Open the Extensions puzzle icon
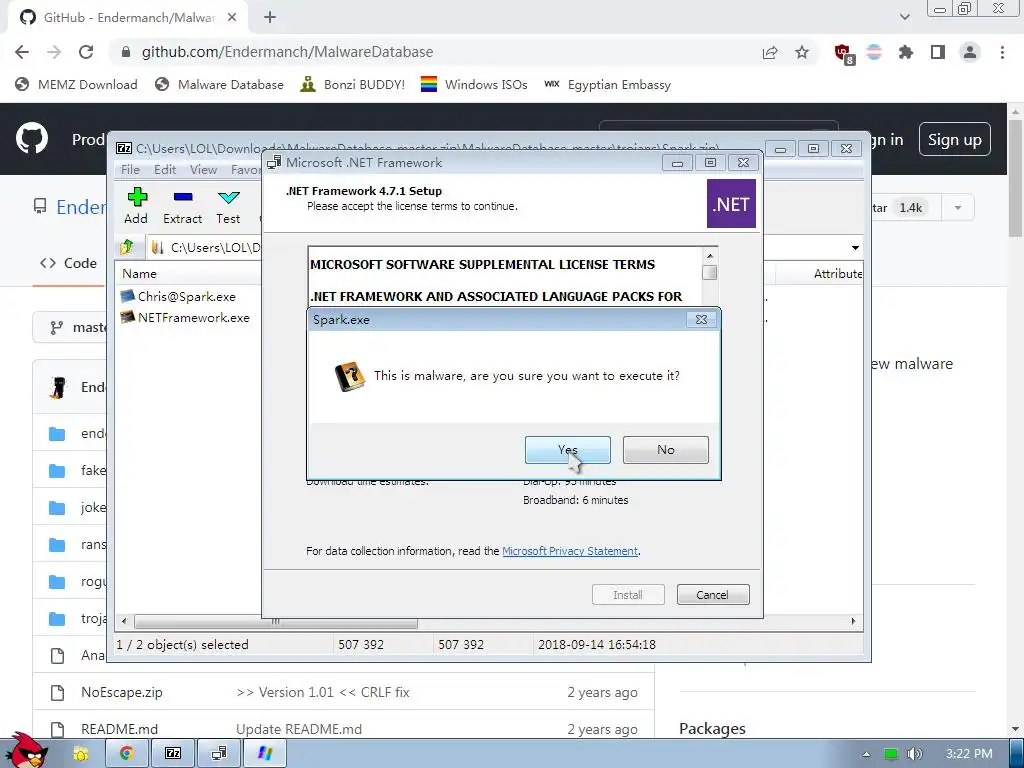Viewport: 1024px width, 768px height. click(x=906, y=52)
